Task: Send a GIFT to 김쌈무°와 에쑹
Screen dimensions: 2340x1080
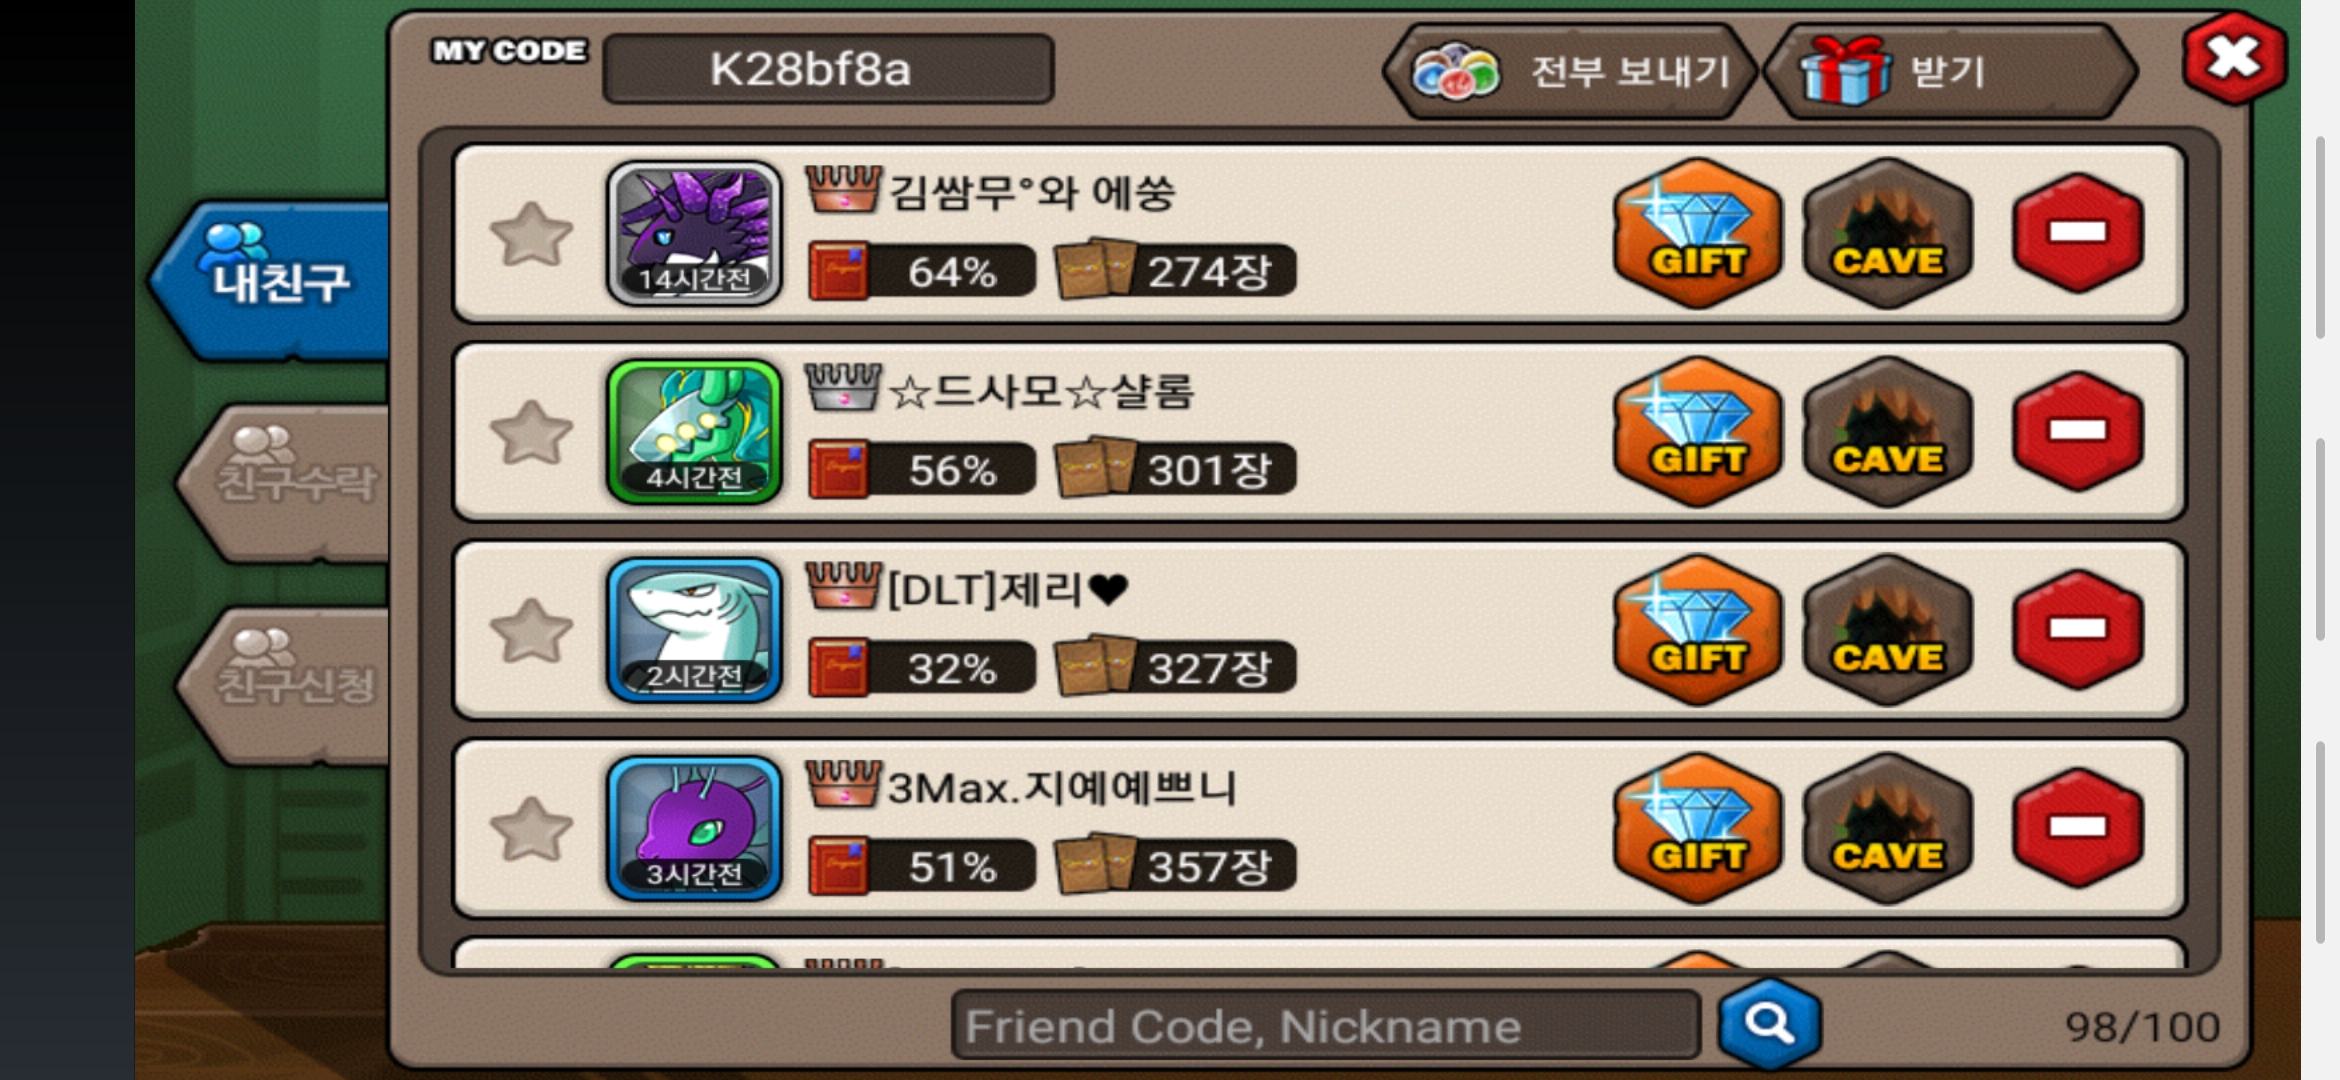Action: [1697, 232]
